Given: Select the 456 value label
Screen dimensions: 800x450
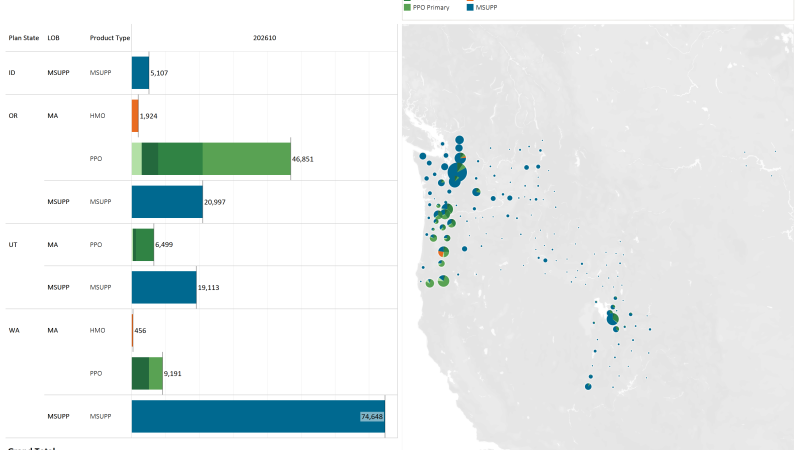Looking at the screenshot, I should coord(140,331).
